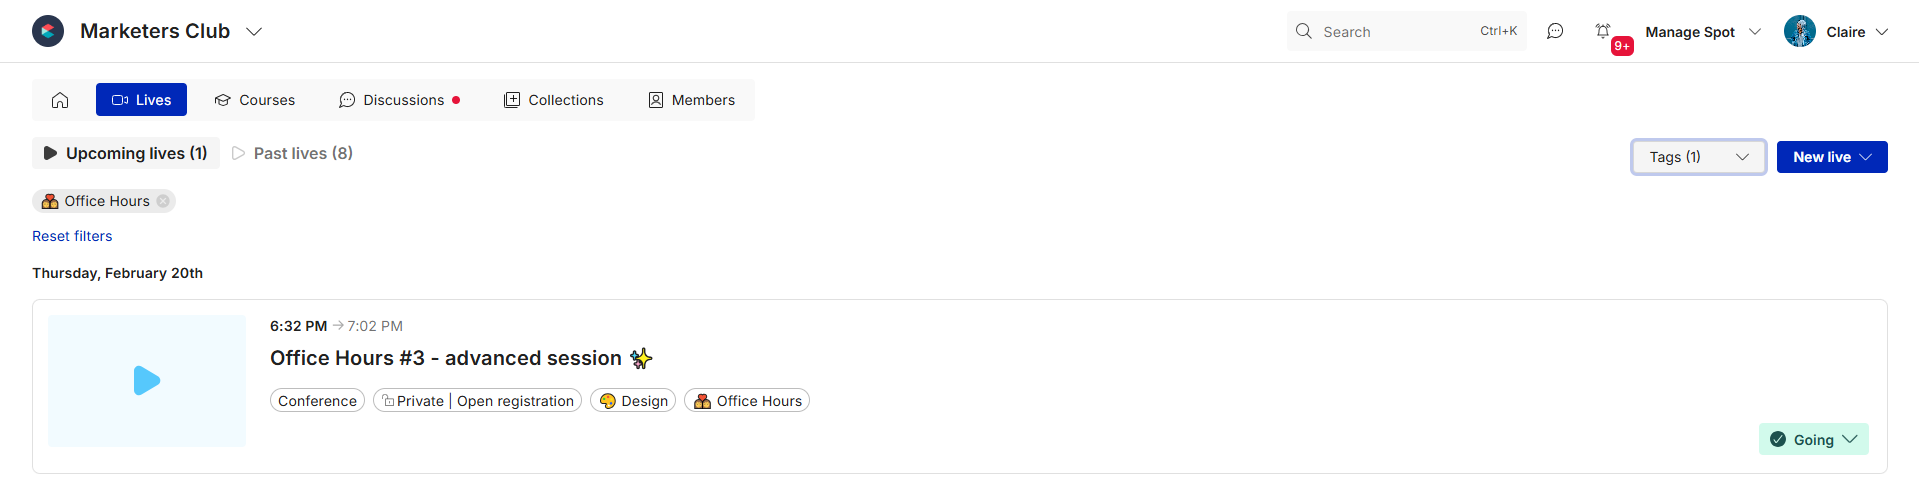Click the Design tag palette icon
The height and width of the screenshot is (486, 1919).
(607, 401)
